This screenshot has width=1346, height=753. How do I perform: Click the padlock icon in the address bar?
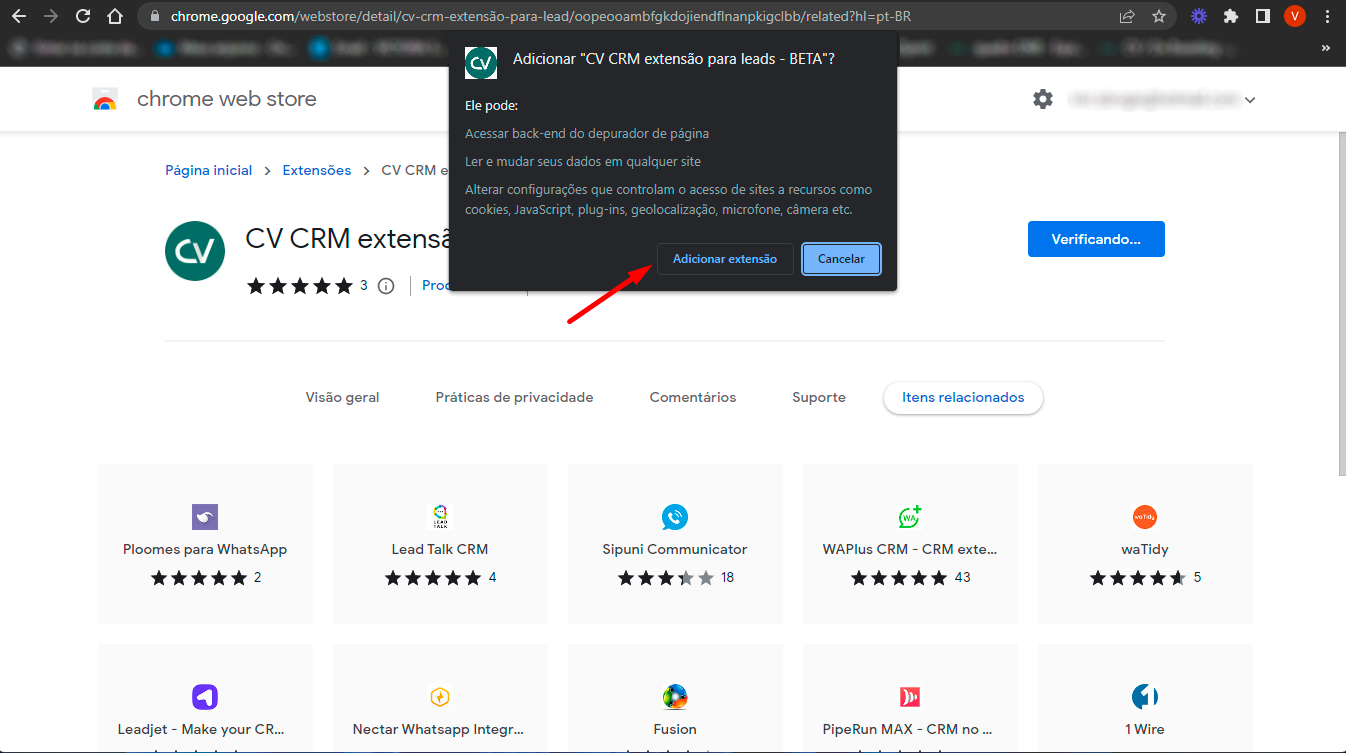coord(154,17)
